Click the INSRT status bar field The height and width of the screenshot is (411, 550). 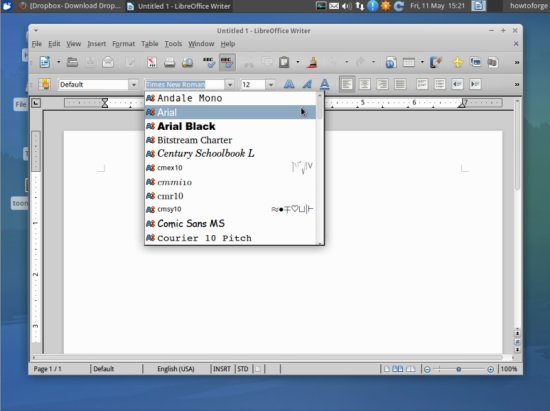[x=222, y=369]
